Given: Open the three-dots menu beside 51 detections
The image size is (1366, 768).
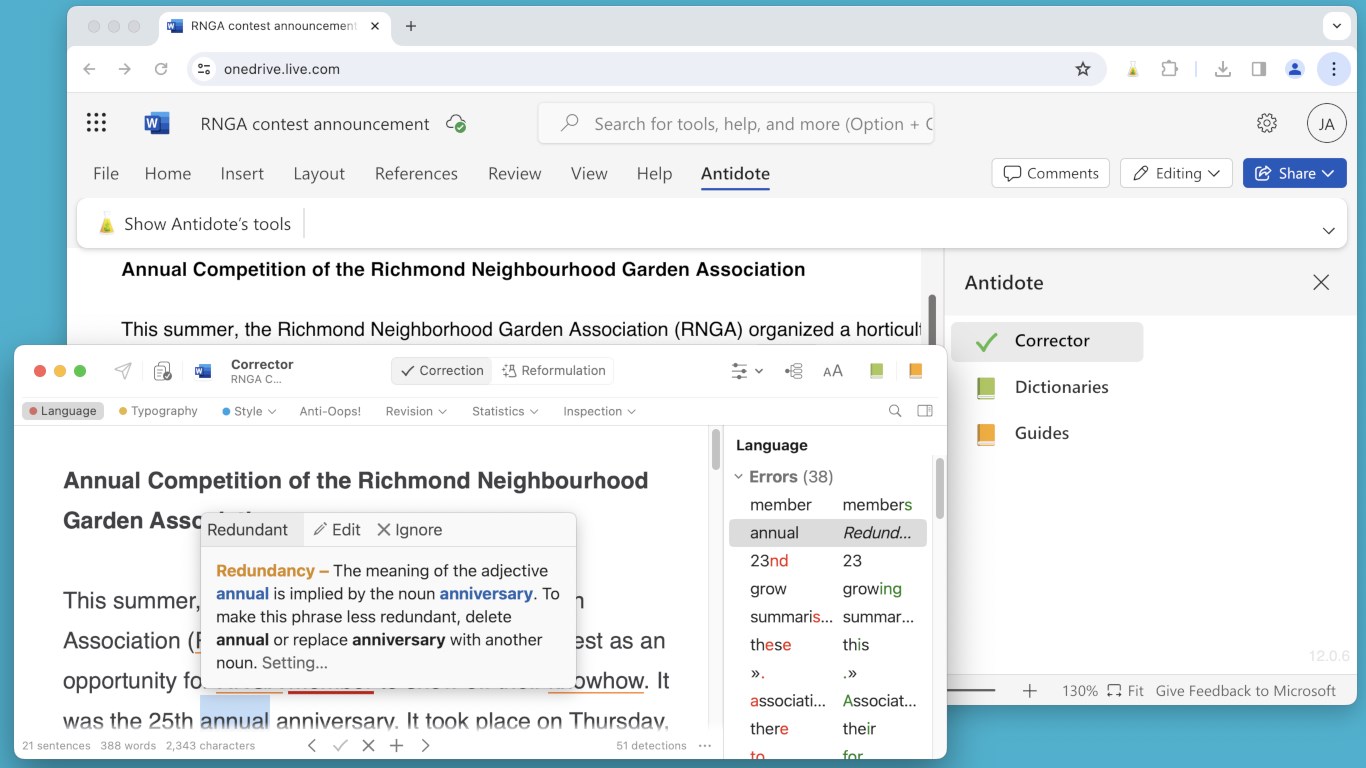Looking at the screenshot, I should (x=705, y=746).
